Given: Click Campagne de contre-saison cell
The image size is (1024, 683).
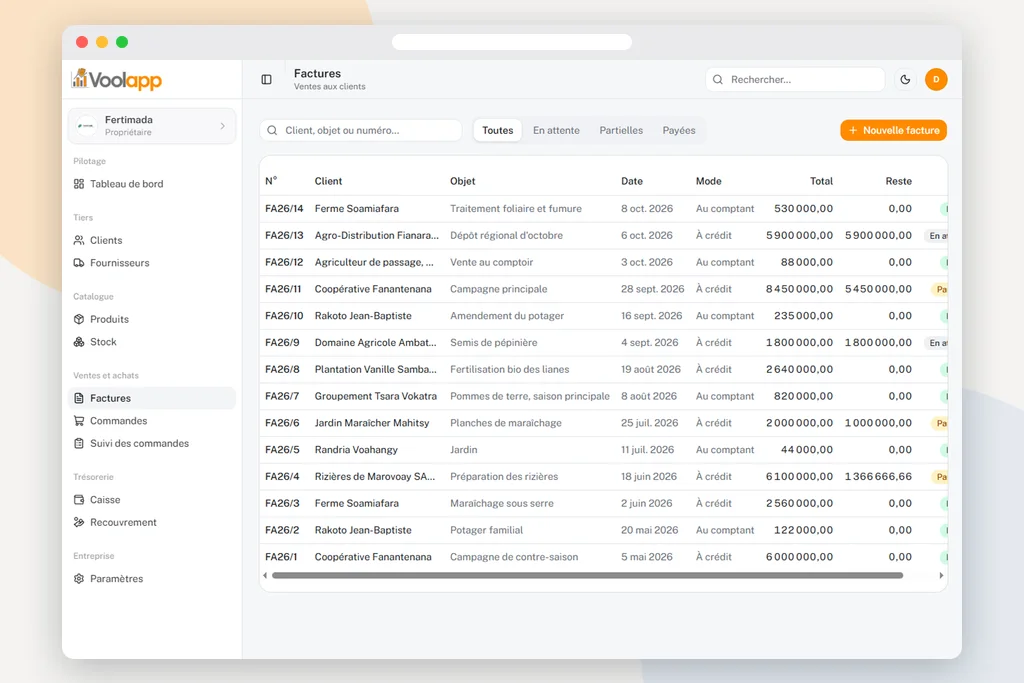Looking at the screenshot, I should coord(514,557).
